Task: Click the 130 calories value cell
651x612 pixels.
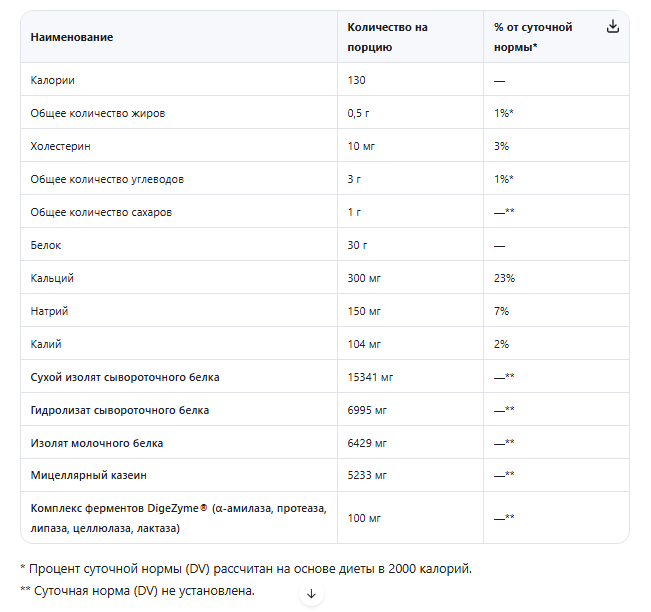Action: click(358, 80)
